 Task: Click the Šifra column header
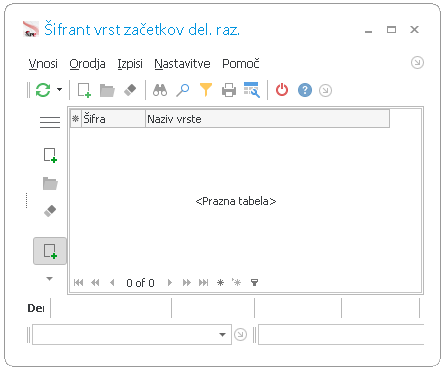pos(114,119)
